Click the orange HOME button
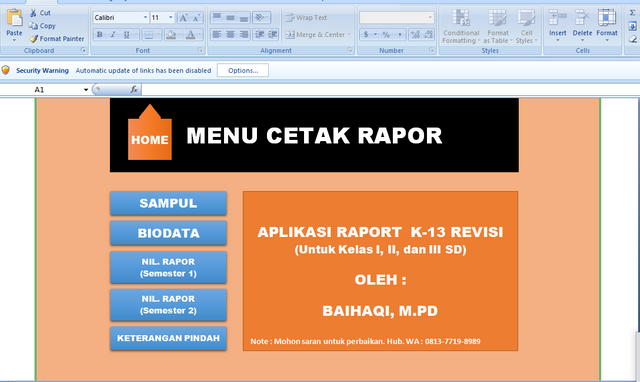 [150, 132]
